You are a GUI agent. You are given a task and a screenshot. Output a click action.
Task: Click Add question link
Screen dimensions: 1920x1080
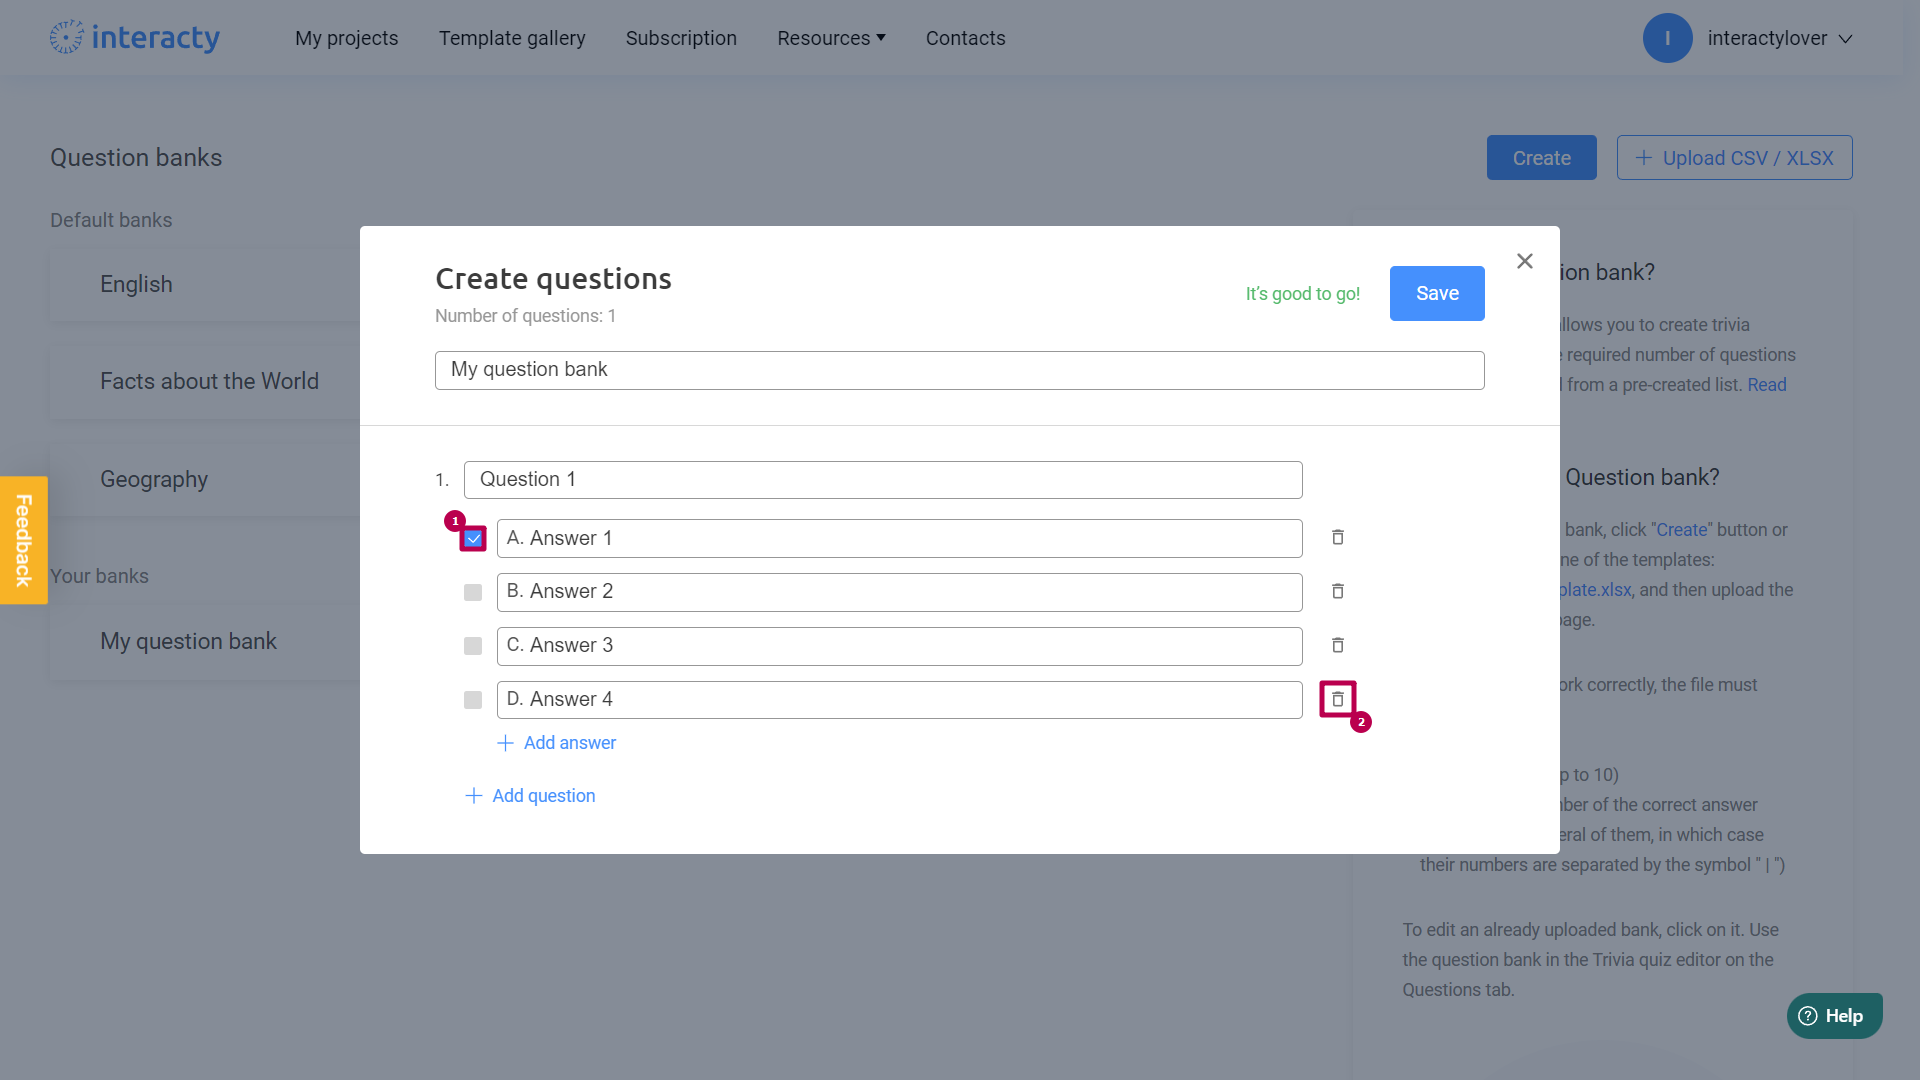point(530,796)
